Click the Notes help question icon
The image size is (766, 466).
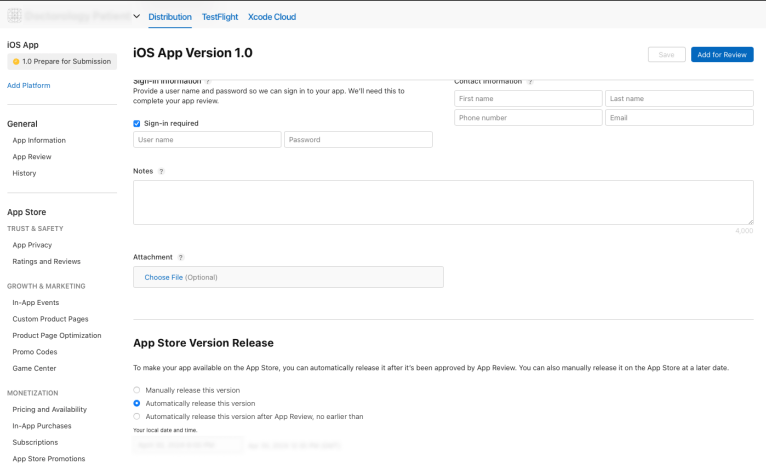[x=161, y=171]
